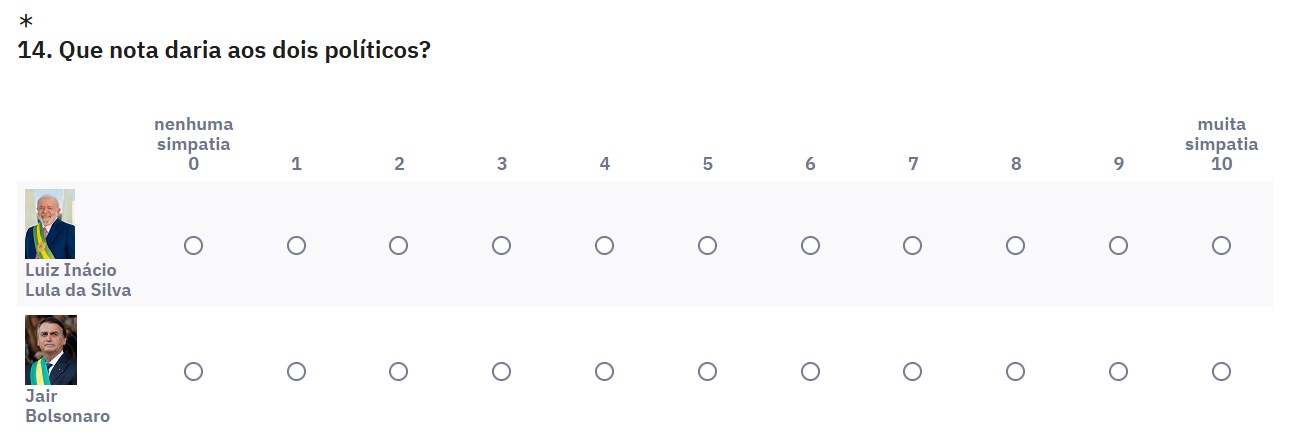Screen dimensions: 1295x442
Task: Select rating 10 for Jair Bolsonaro
Action: pos(1221,371)
